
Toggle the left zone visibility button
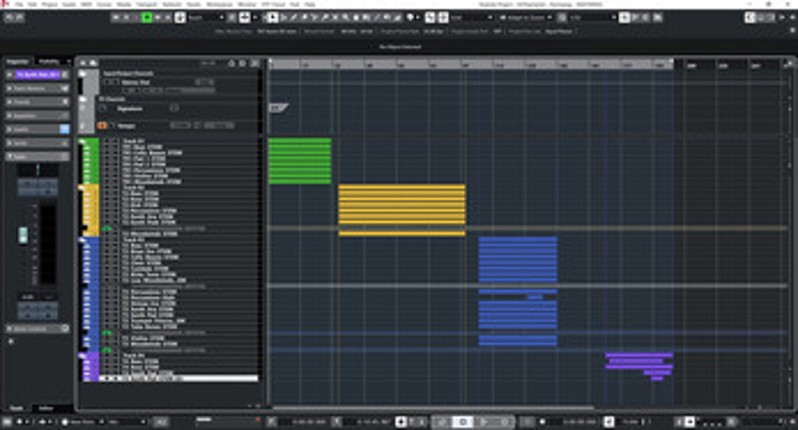(750, 17)
